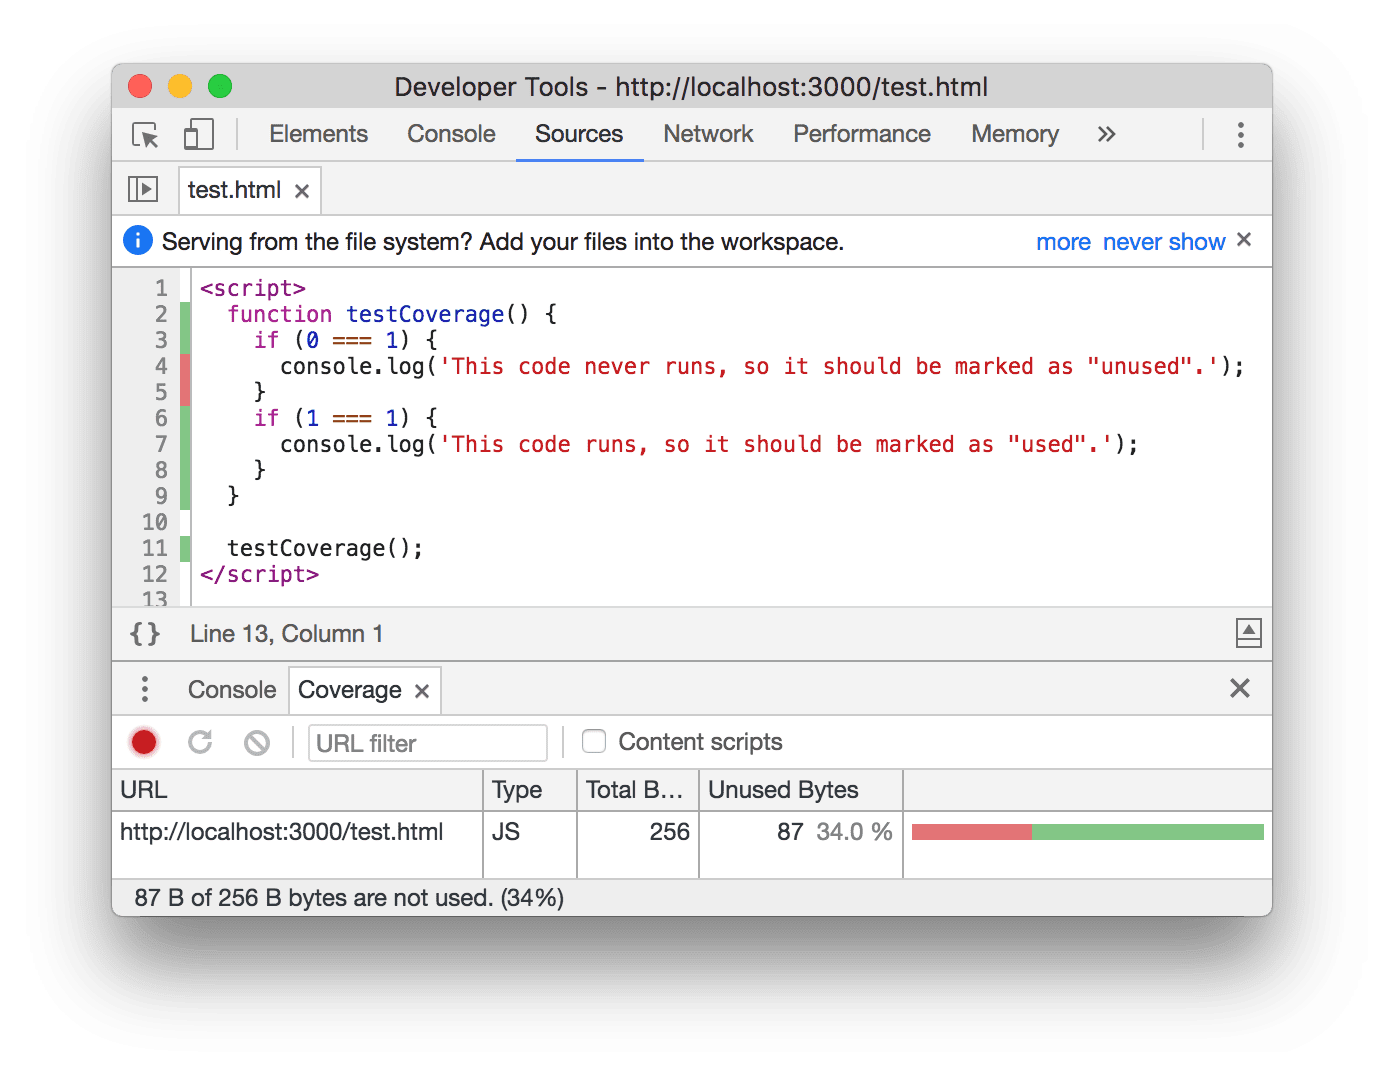Click inside the URL filter field
1384x1076 pixels.
(x=427, y=742)
